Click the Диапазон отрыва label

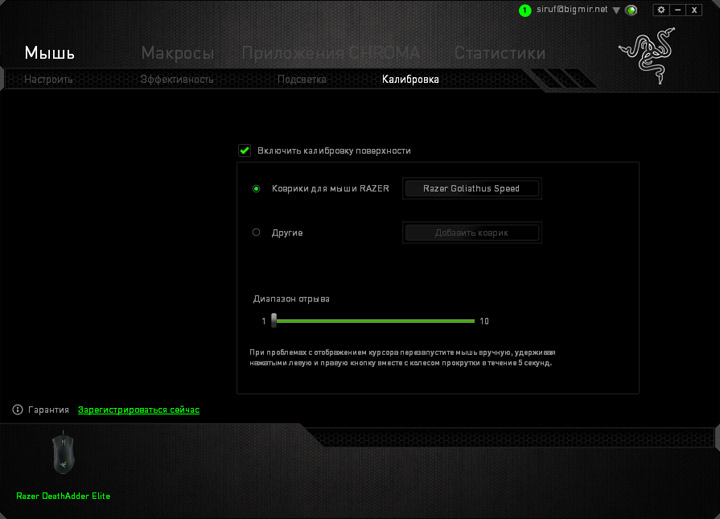coord(291,299)
